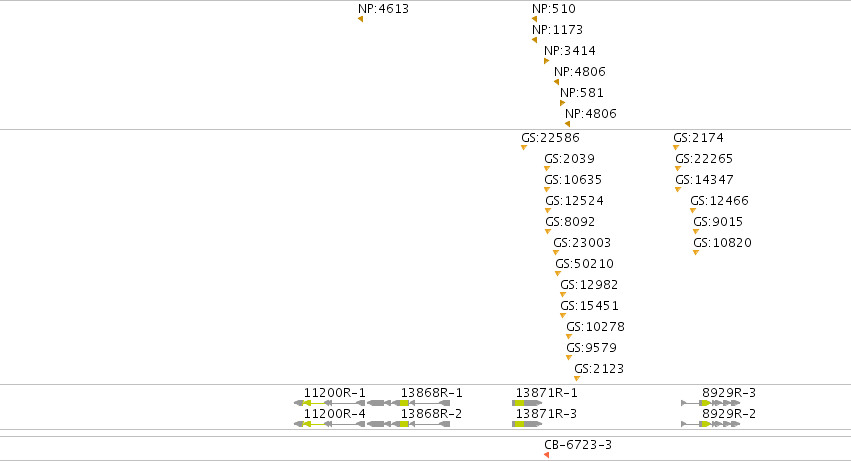This screenshot has height=461, width=851.
Task: Open the GS:10278 feature label
Action: click(595, 327)
